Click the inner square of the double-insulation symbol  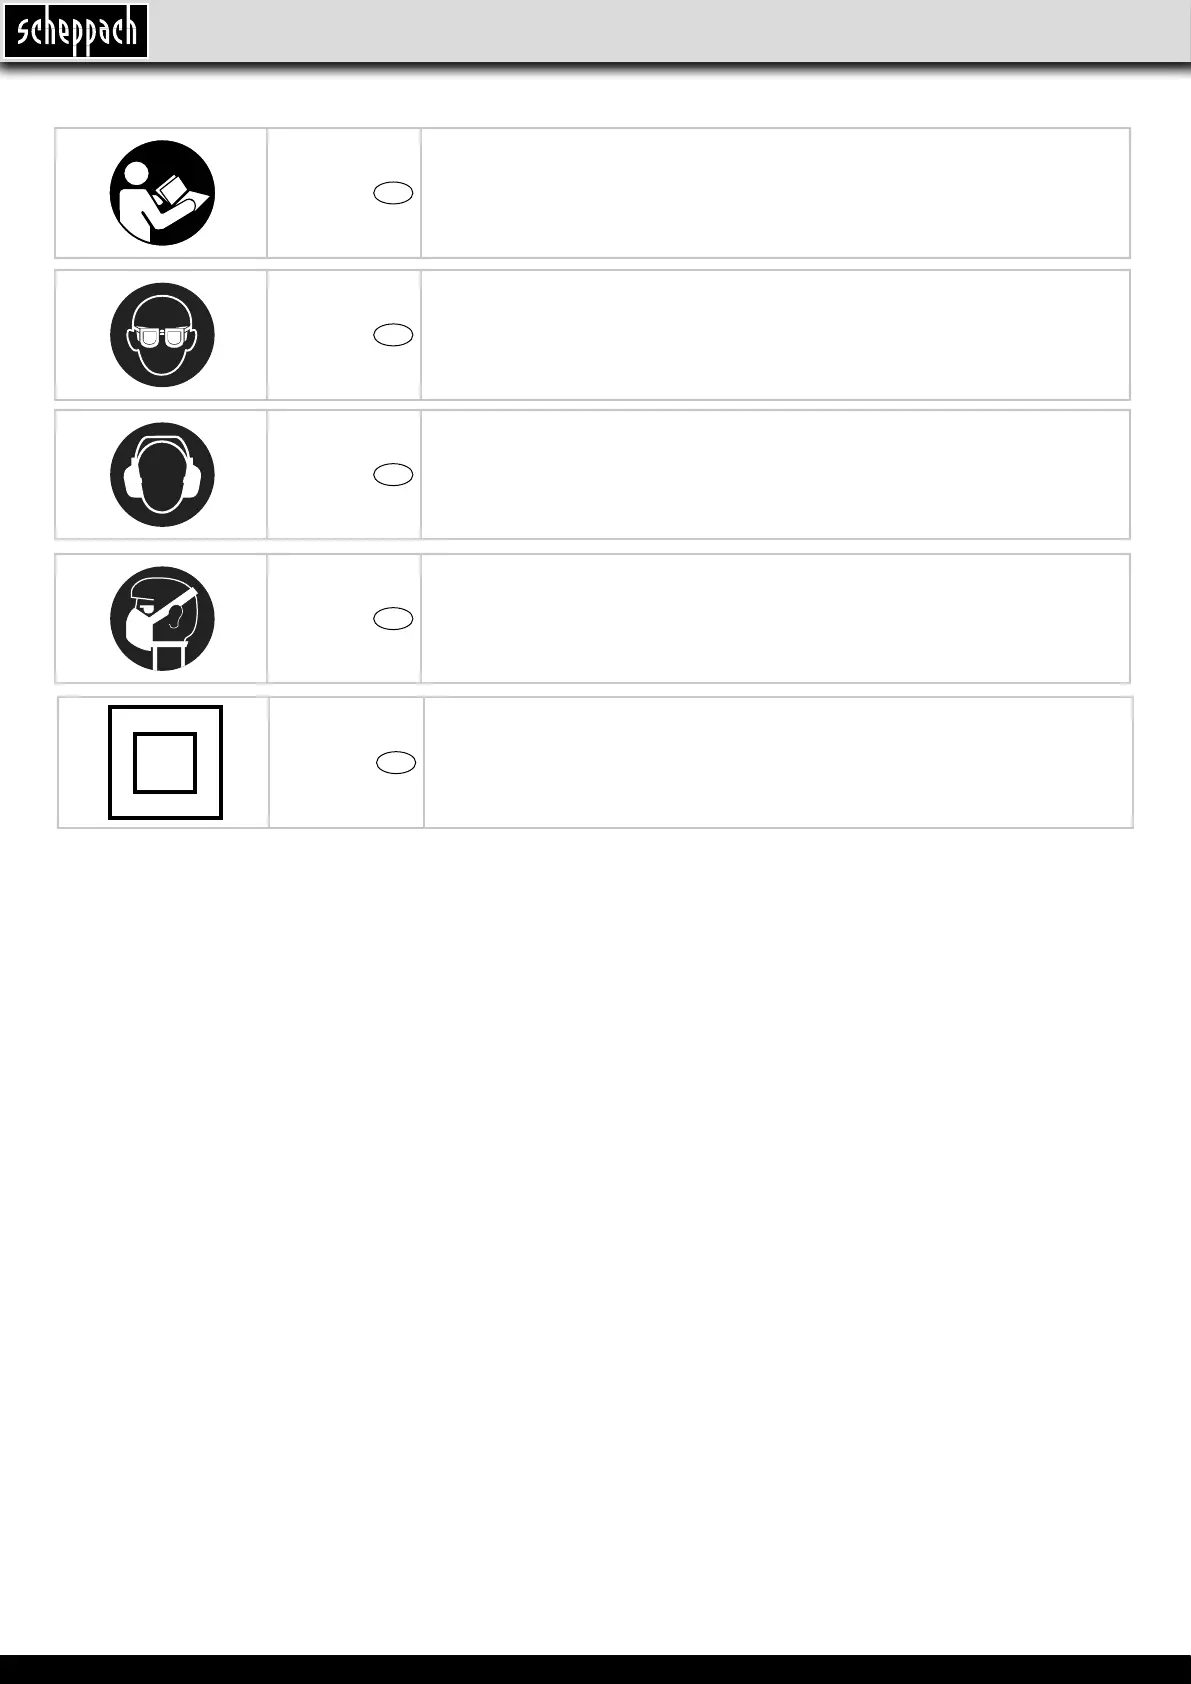(x=165, y=763)
